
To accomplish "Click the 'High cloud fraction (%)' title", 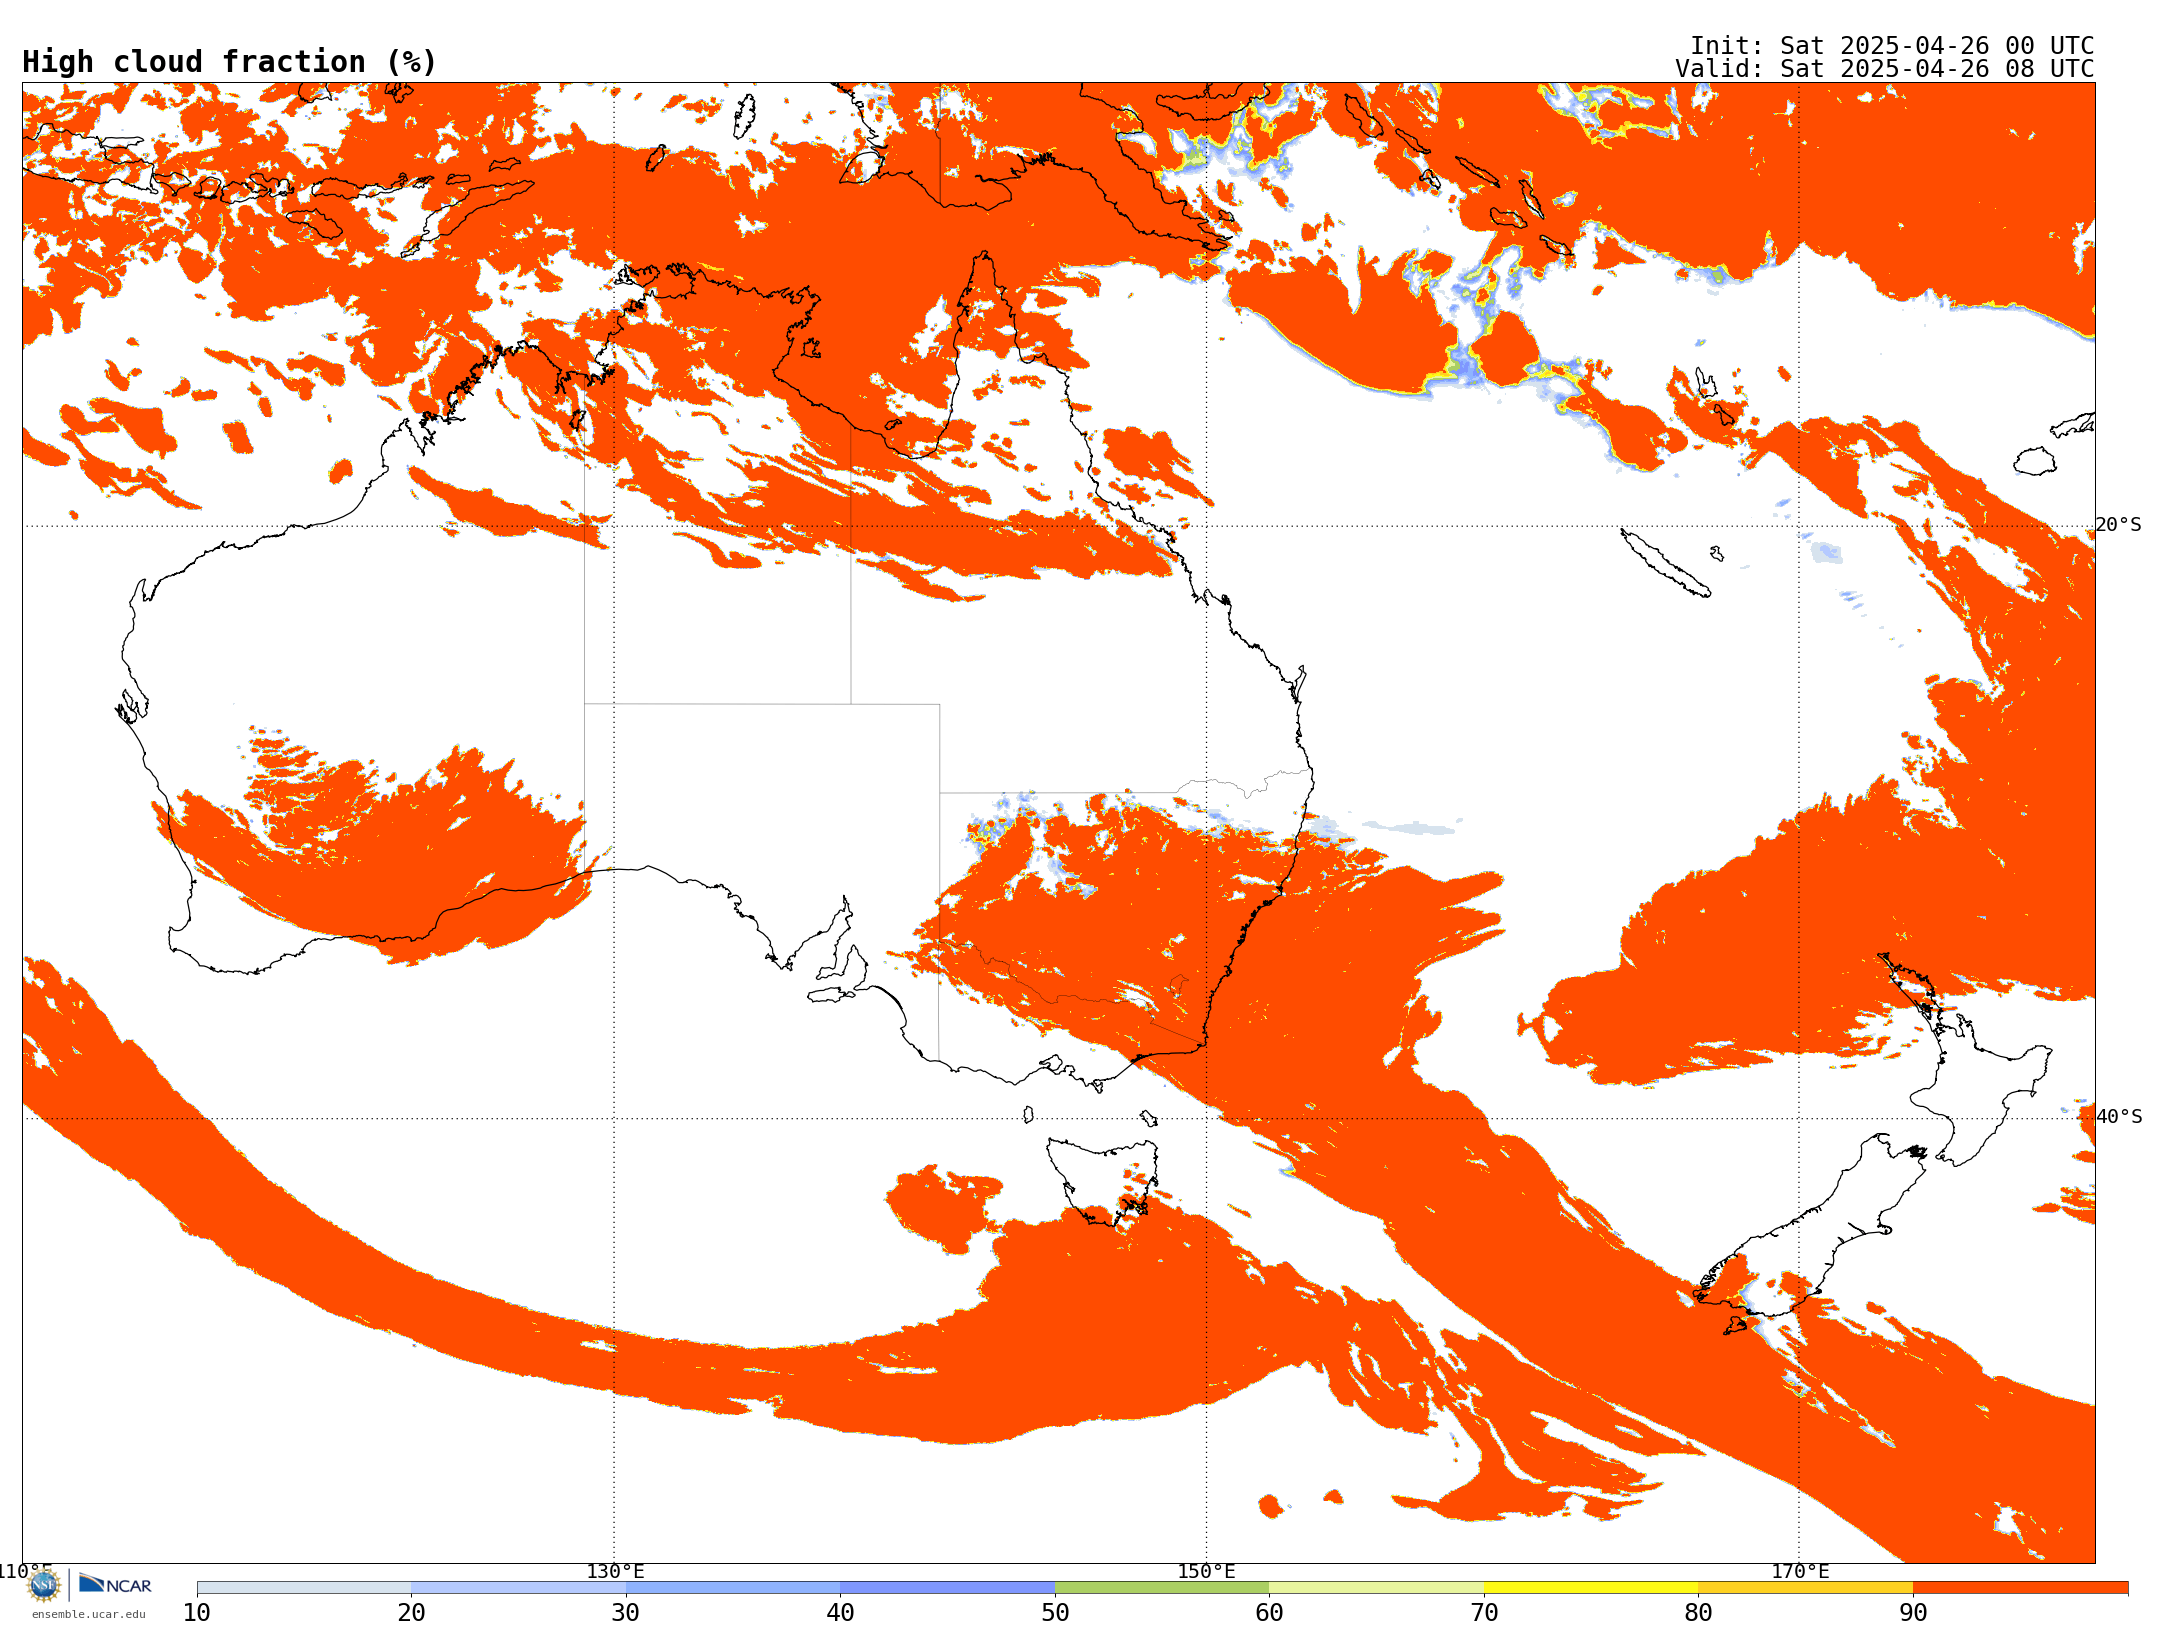I will [x=230, y=62].
